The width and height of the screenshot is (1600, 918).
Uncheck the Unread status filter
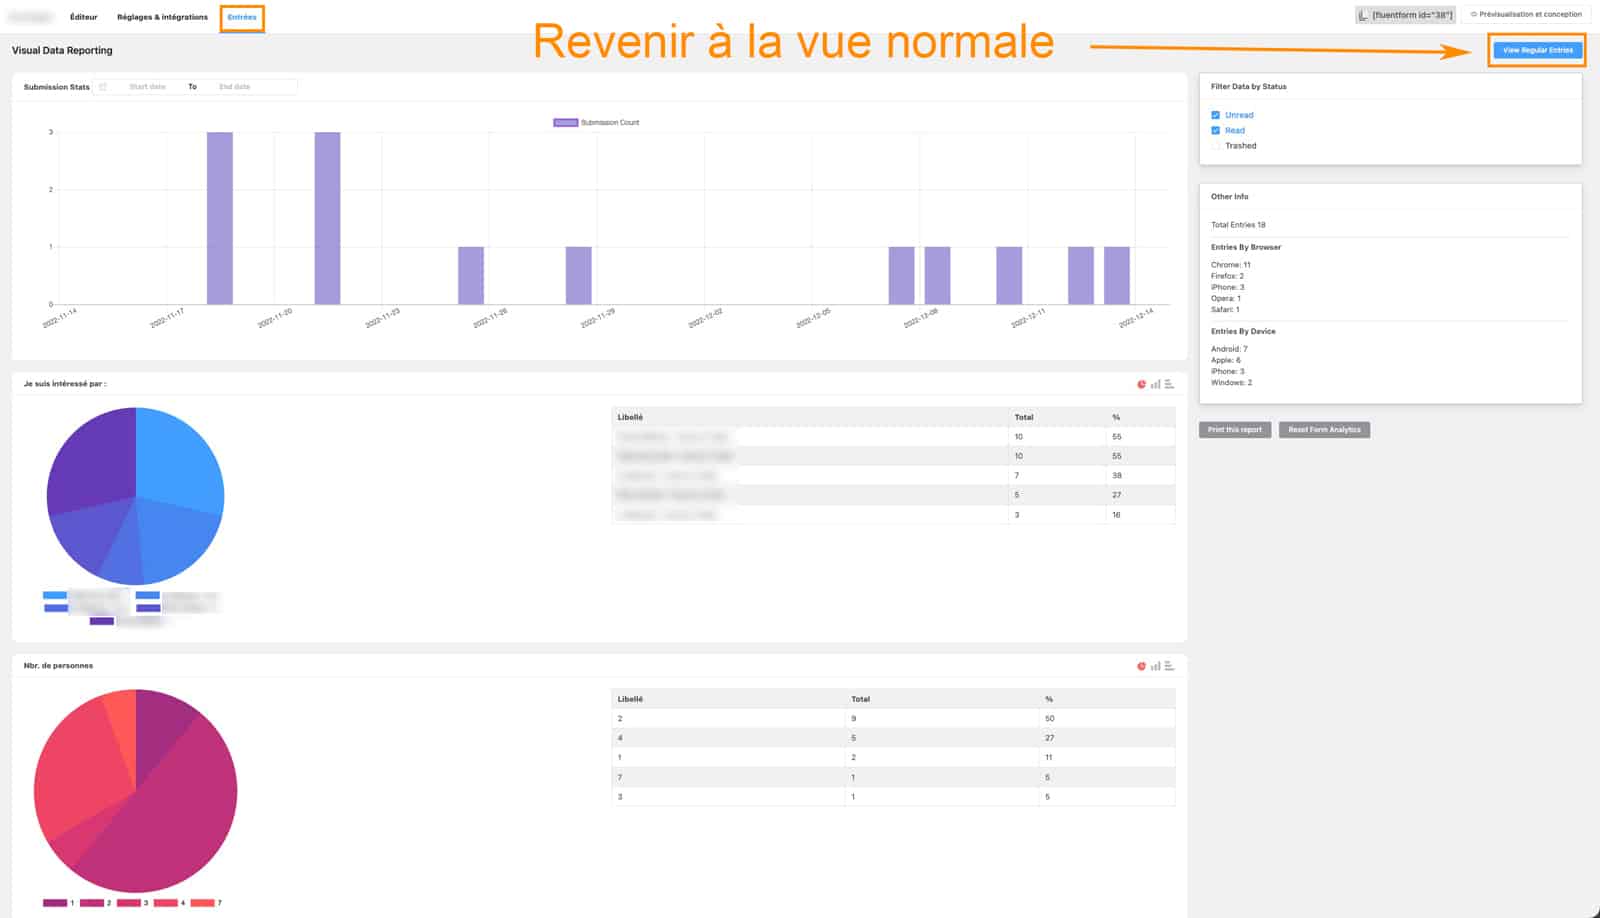coord(1216,115)
